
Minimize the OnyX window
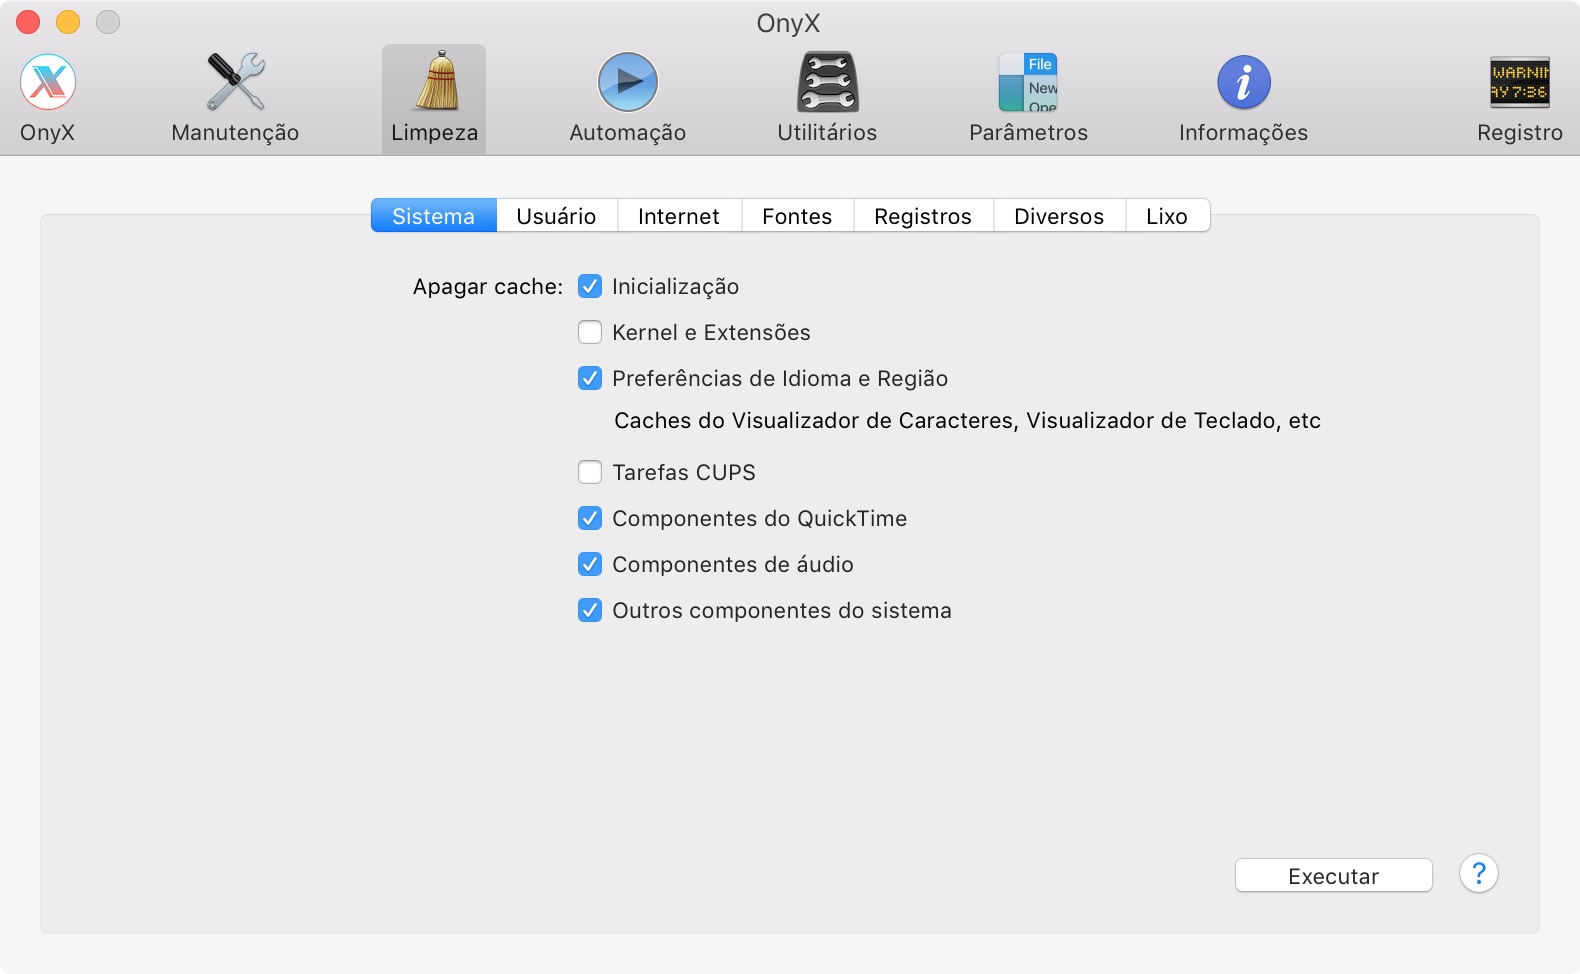pos(68,22)
